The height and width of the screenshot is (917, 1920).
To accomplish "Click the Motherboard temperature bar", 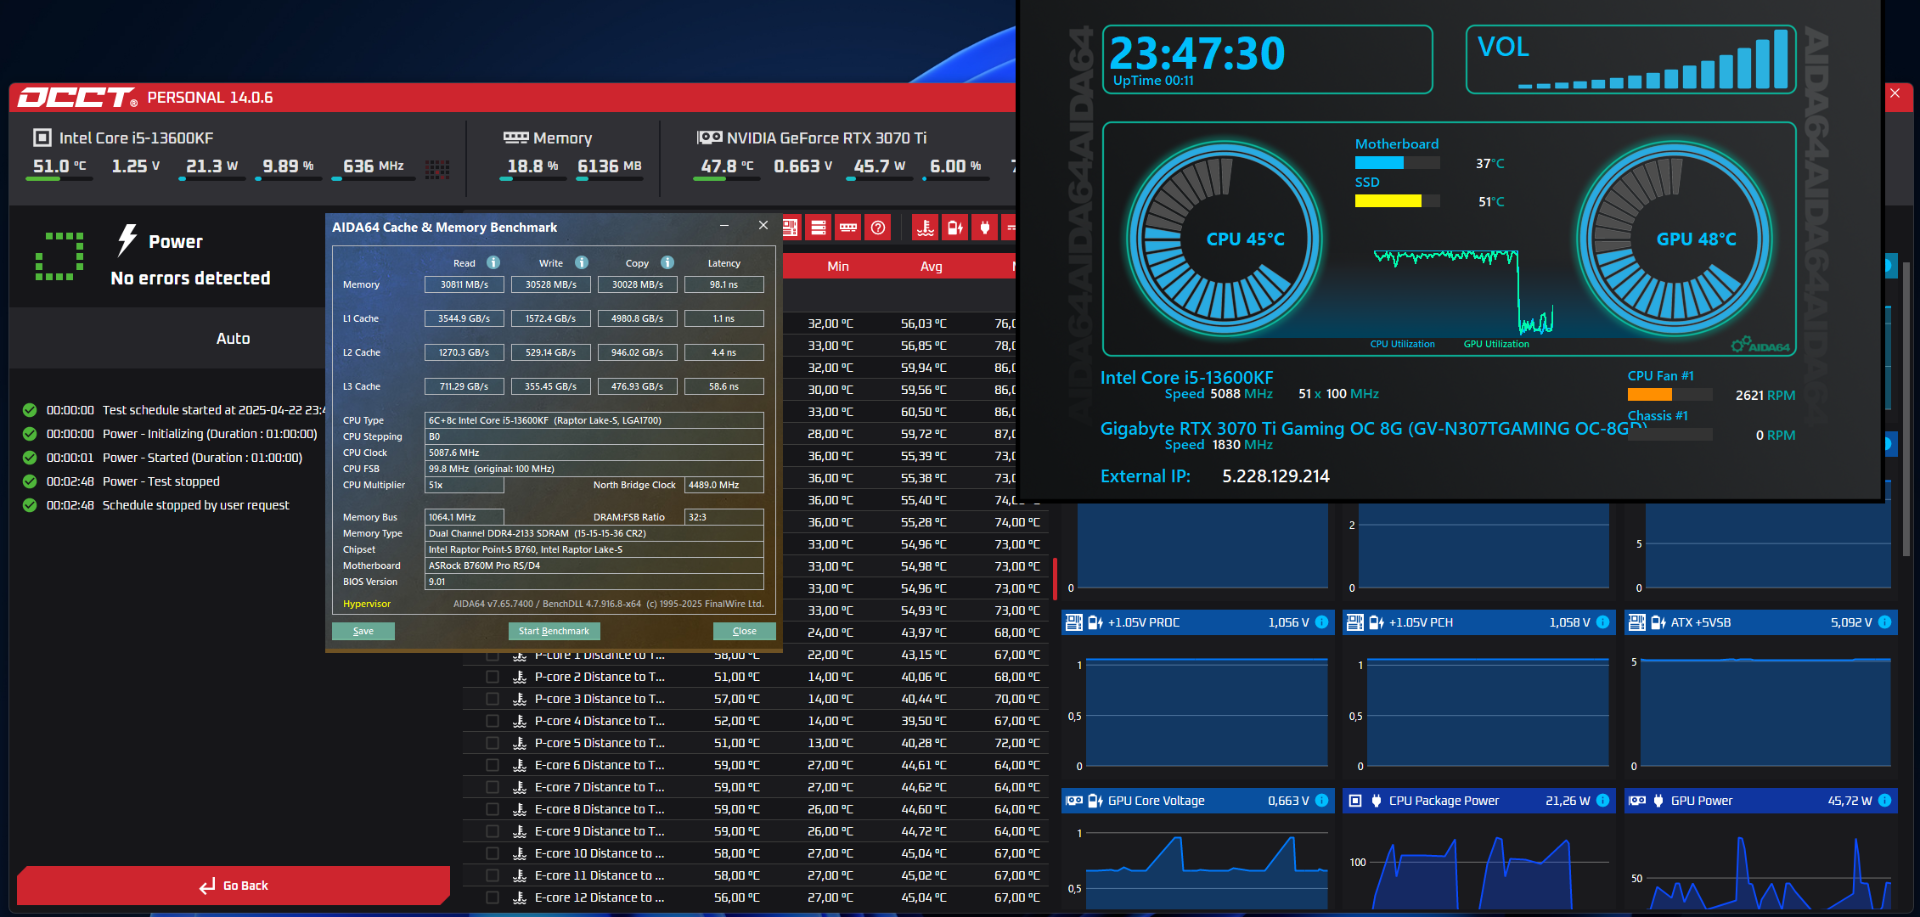I will coord(1397,163).
